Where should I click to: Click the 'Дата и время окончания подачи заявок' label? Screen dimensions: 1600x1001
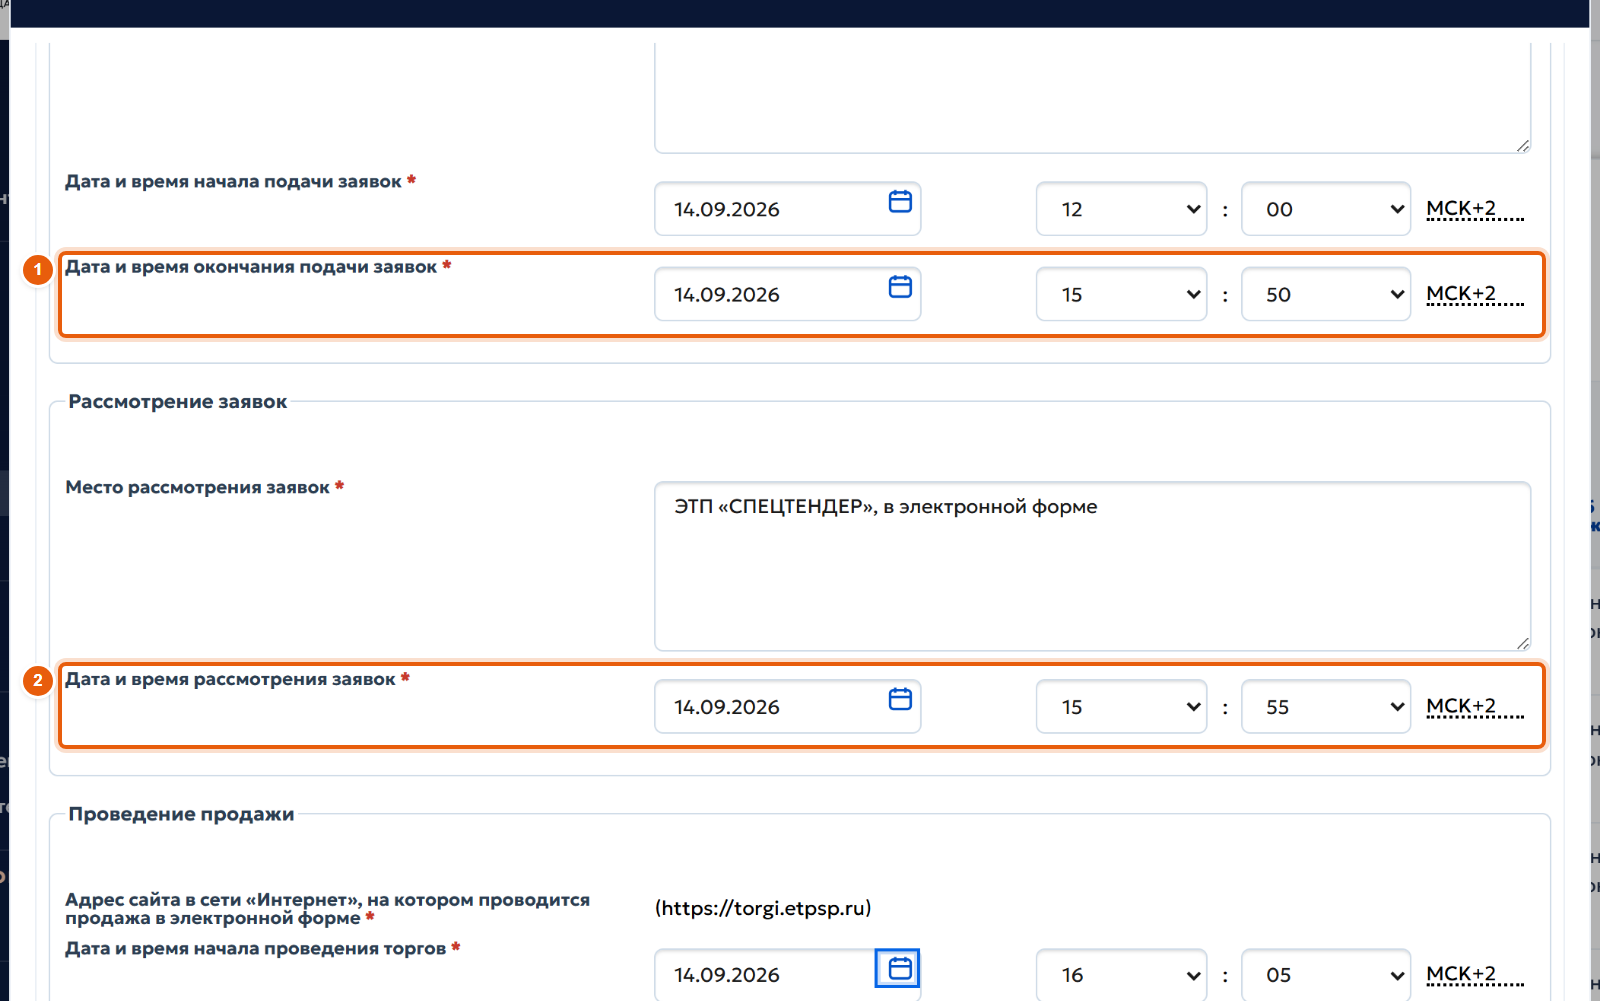258,267
